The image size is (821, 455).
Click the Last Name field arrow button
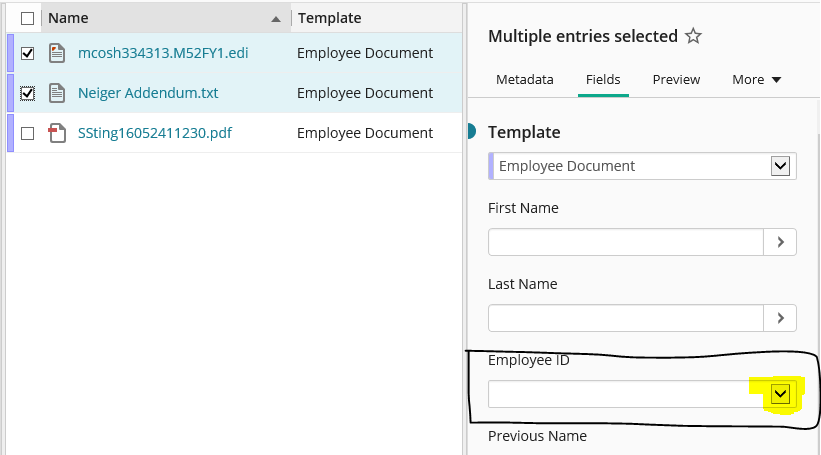pos(780,318)
